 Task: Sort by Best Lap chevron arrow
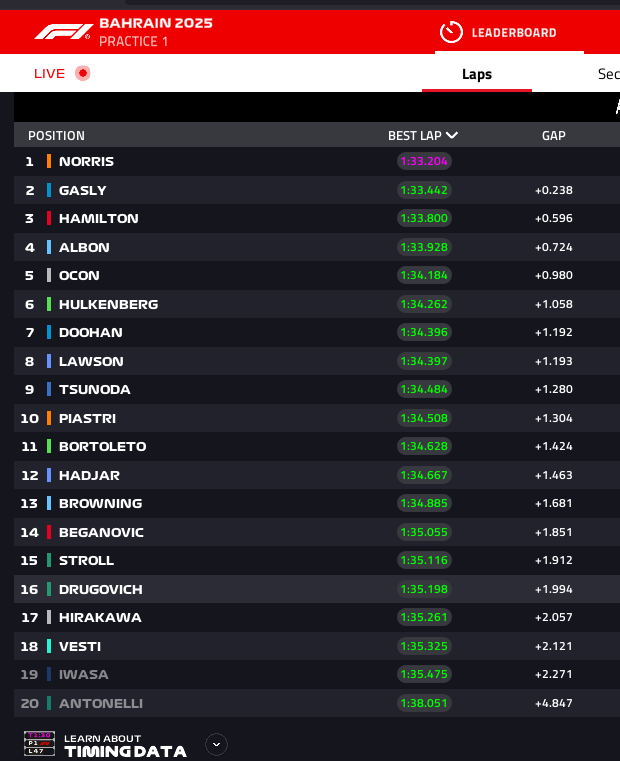point(452,135)
